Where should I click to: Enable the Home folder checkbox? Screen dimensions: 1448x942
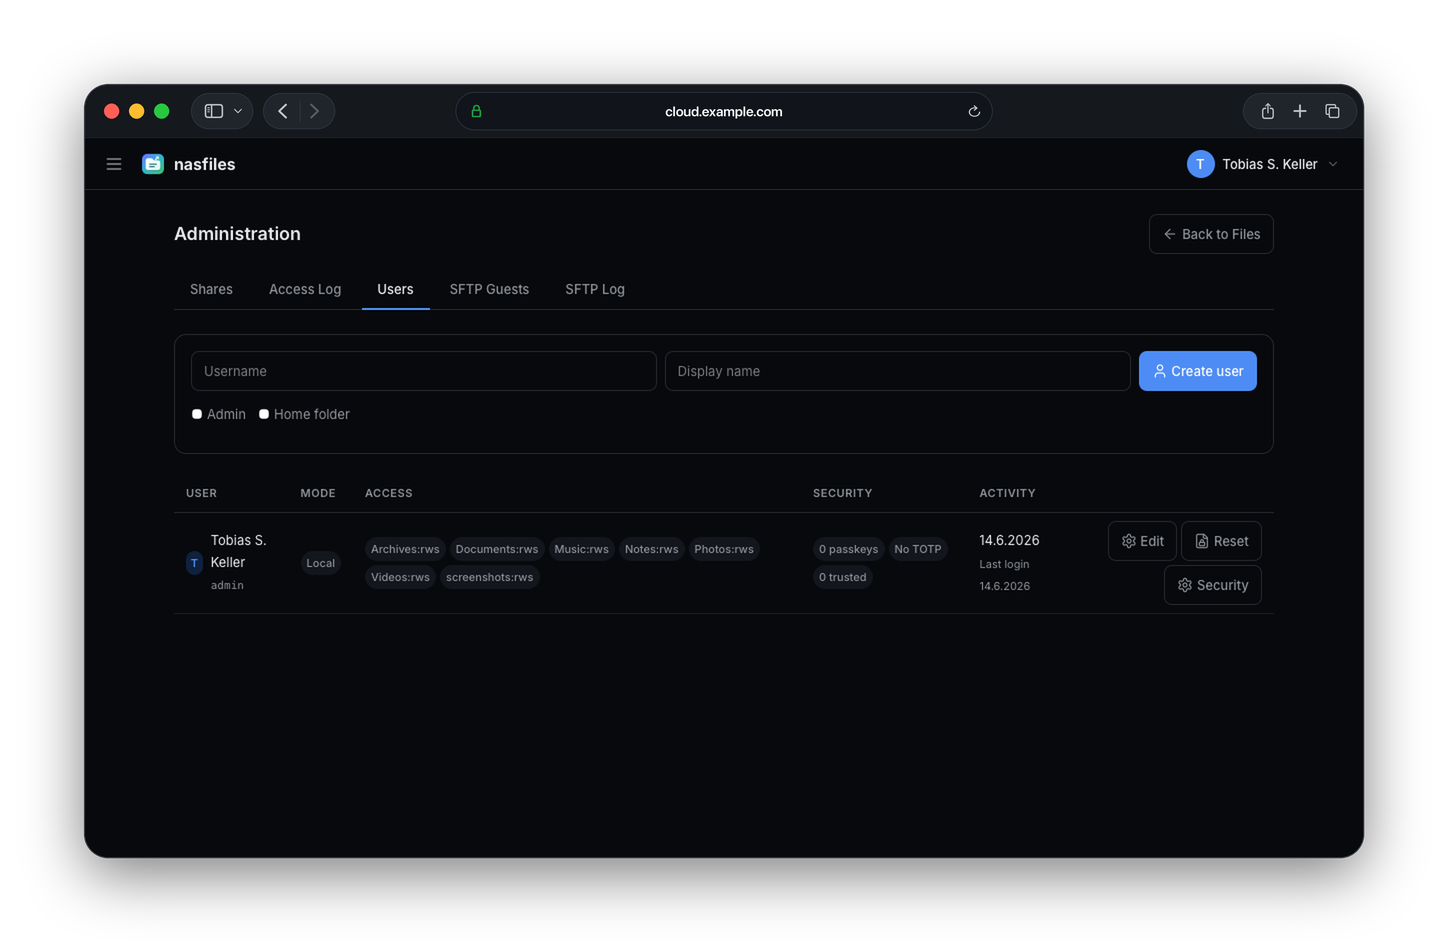click(x=264, y=414)
